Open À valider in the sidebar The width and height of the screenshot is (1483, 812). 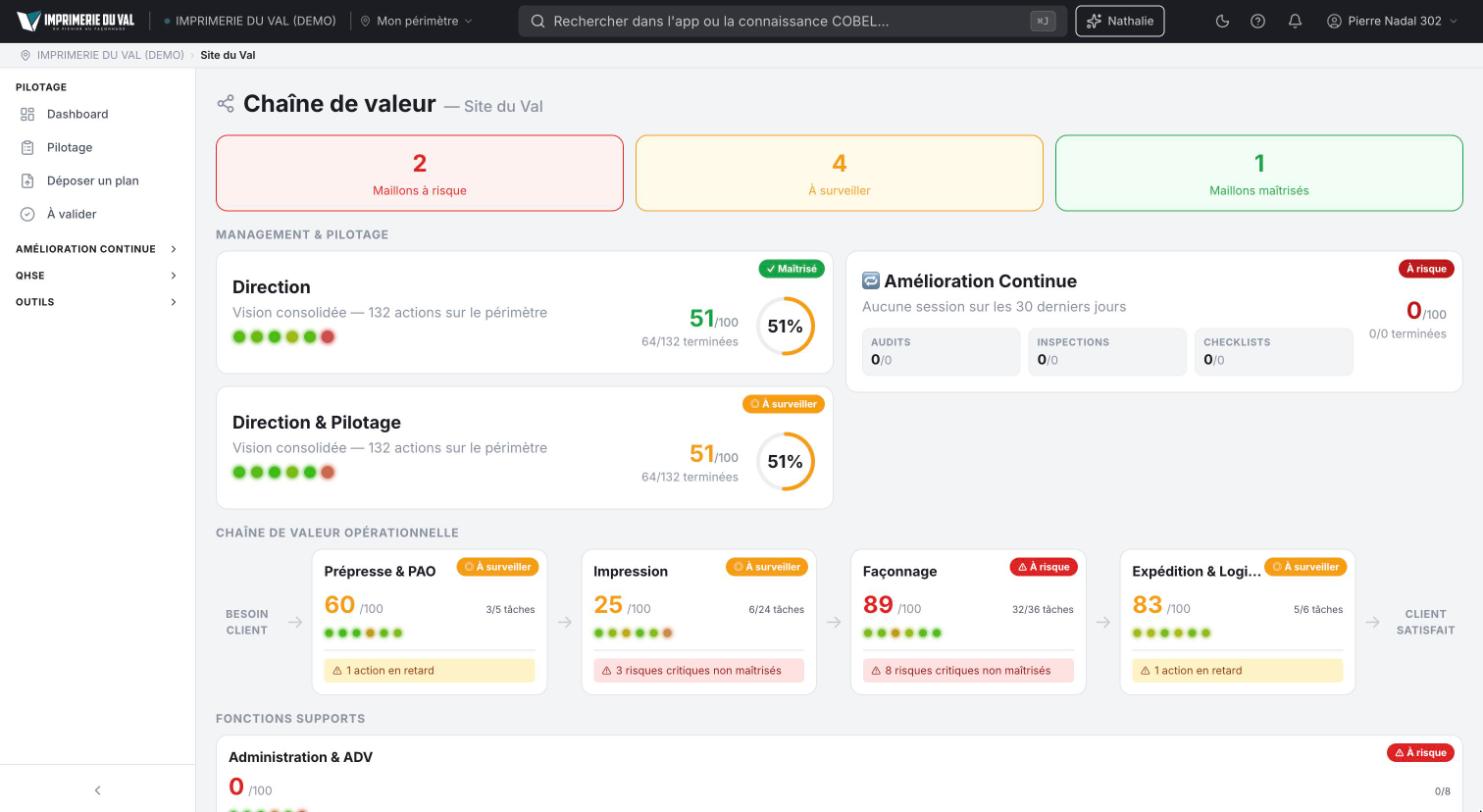tap(97, 214)
